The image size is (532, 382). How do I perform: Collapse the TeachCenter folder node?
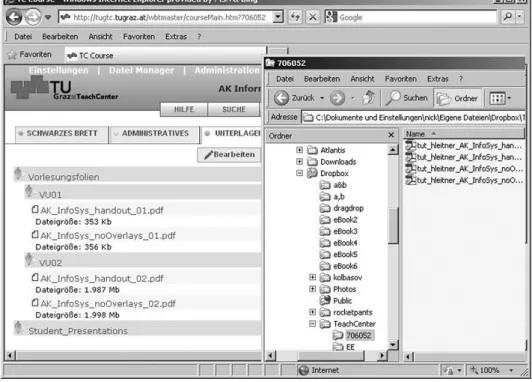[312, 324]
